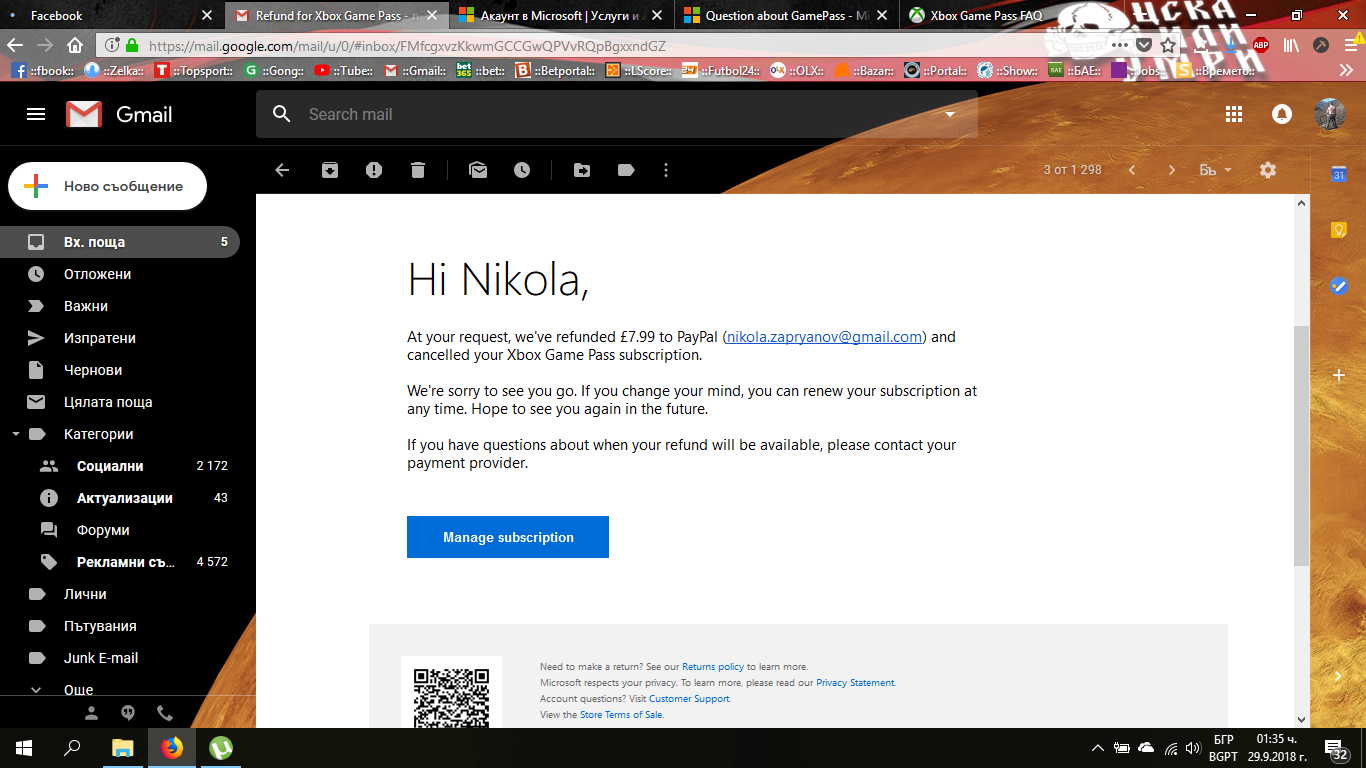Image resolution: width=1366 pixels, height=768 pixels.
Task: Open Google apps grid
Action: click(1233, 114)
